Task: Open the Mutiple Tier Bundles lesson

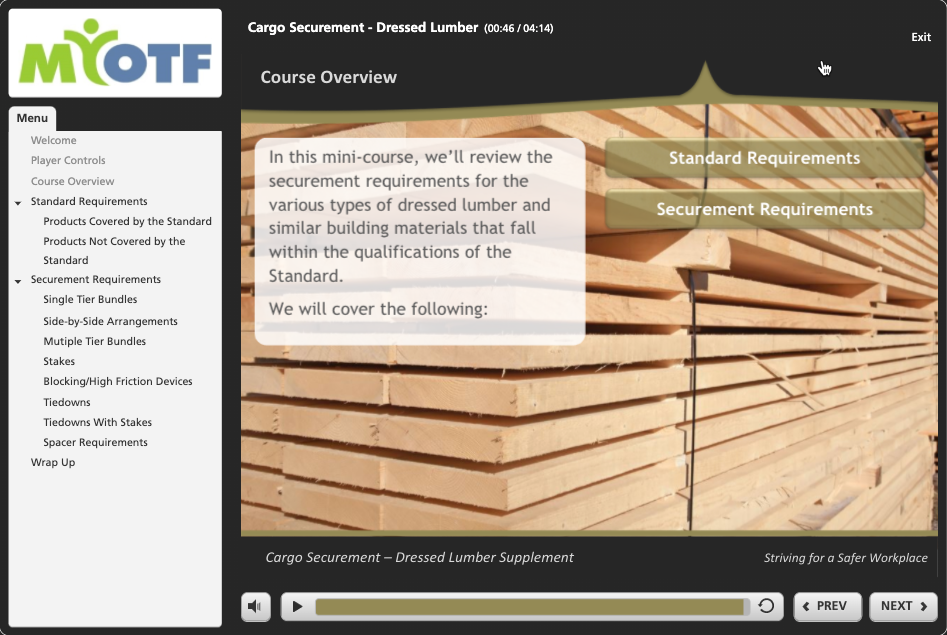Action: [x=95, y=341]
